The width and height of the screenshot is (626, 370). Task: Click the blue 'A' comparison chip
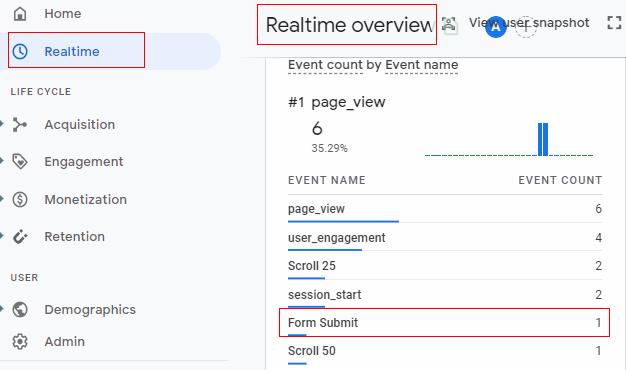495,27
